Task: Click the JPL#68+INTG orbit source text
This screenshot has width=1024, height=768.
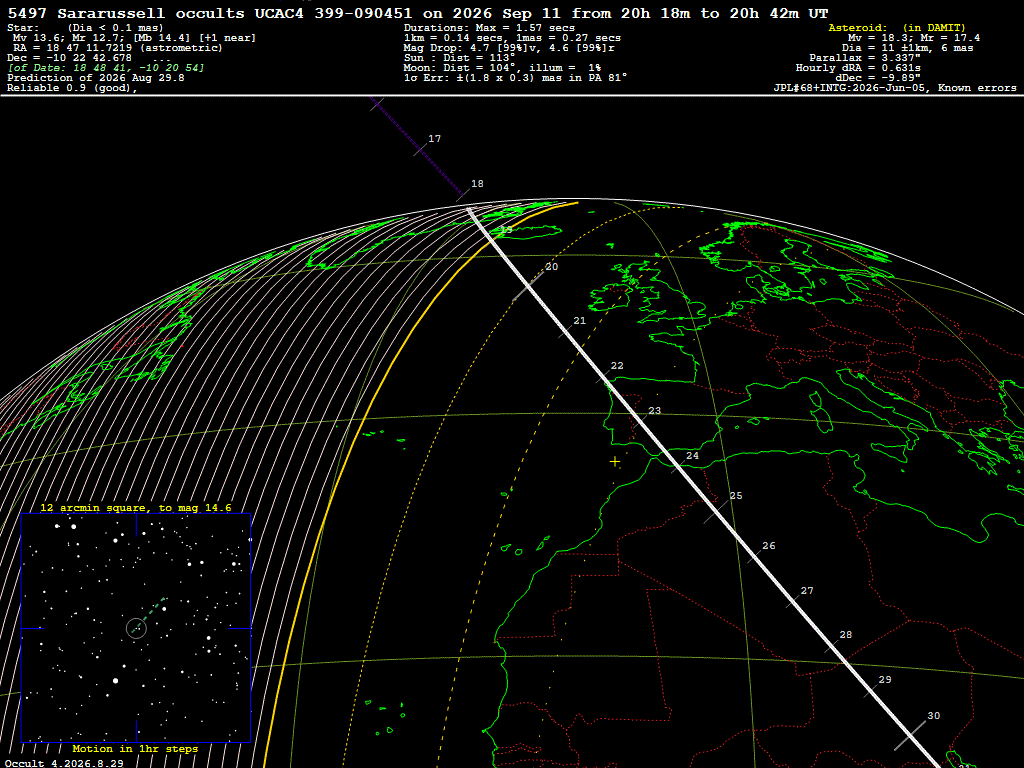Action: (849, 88)
